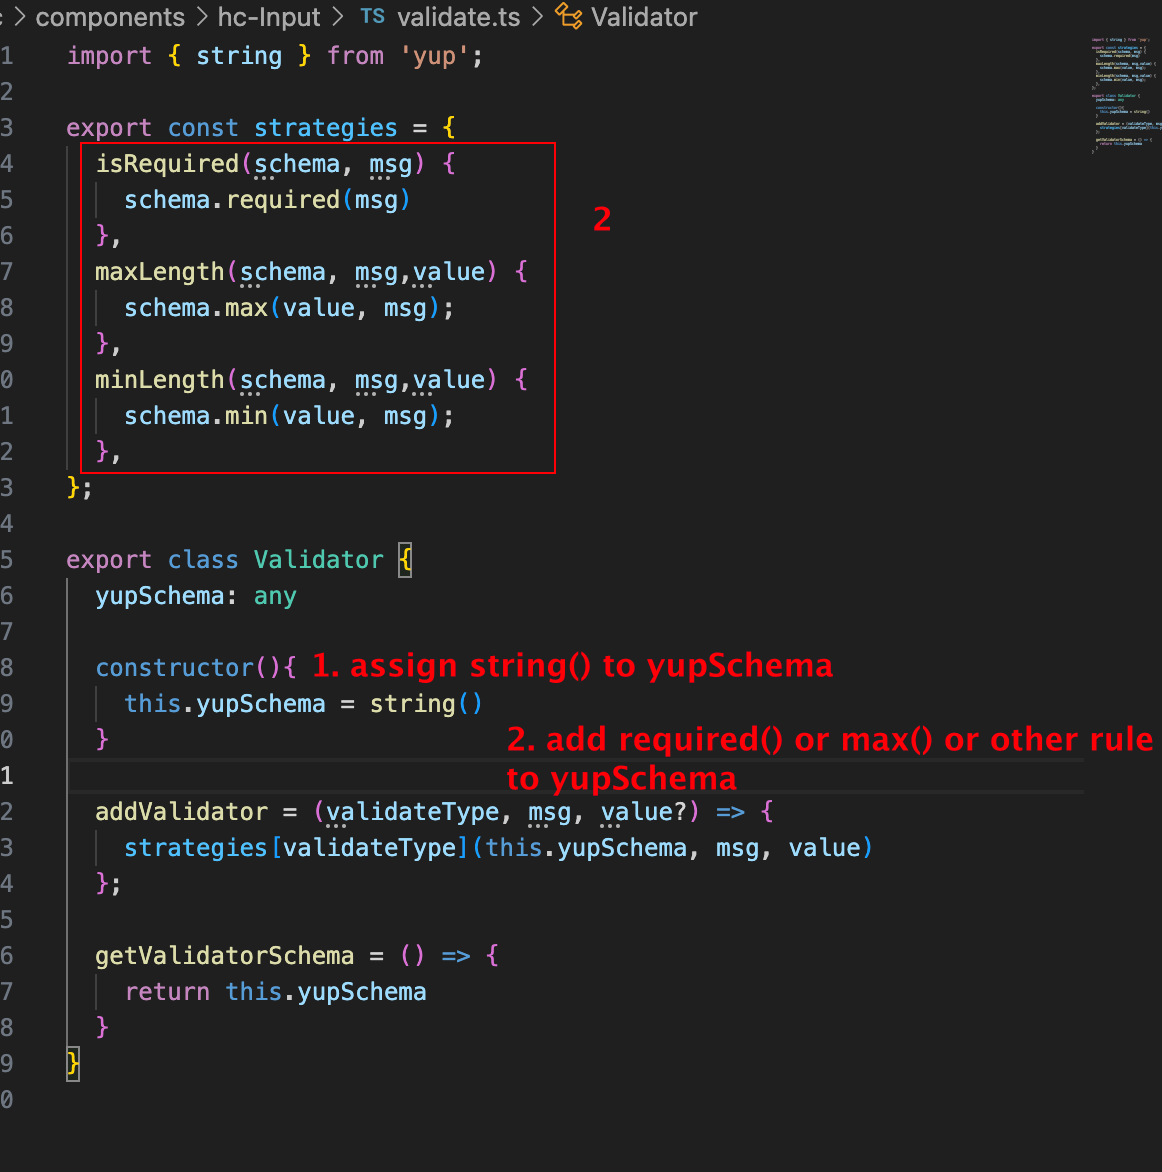Click the TS file type icon
The image size is (1162, 1172).
(x=372, y=16)
